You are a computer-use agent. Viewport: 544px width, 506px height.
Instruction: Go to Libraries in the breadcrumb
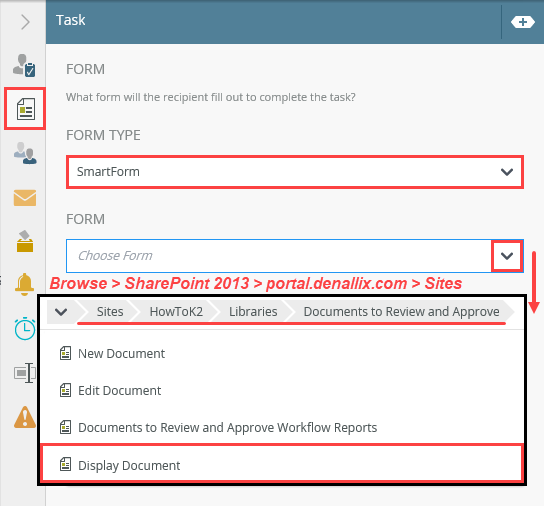253,312
